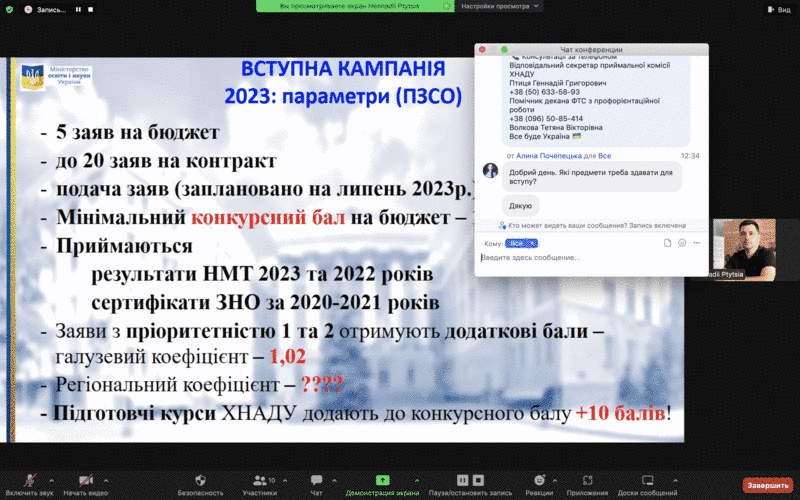Click Все буде Україна line in chat
800x500 pixels.
click(545, 137)
